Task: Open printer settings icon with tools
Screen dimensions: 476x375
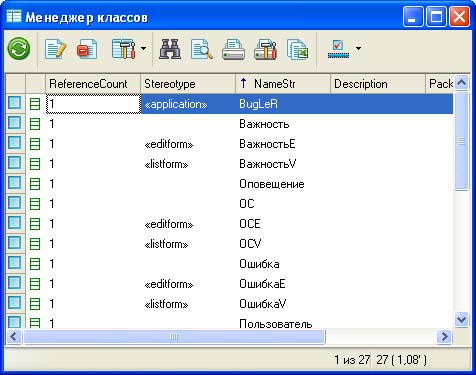Action: point(265,49)
